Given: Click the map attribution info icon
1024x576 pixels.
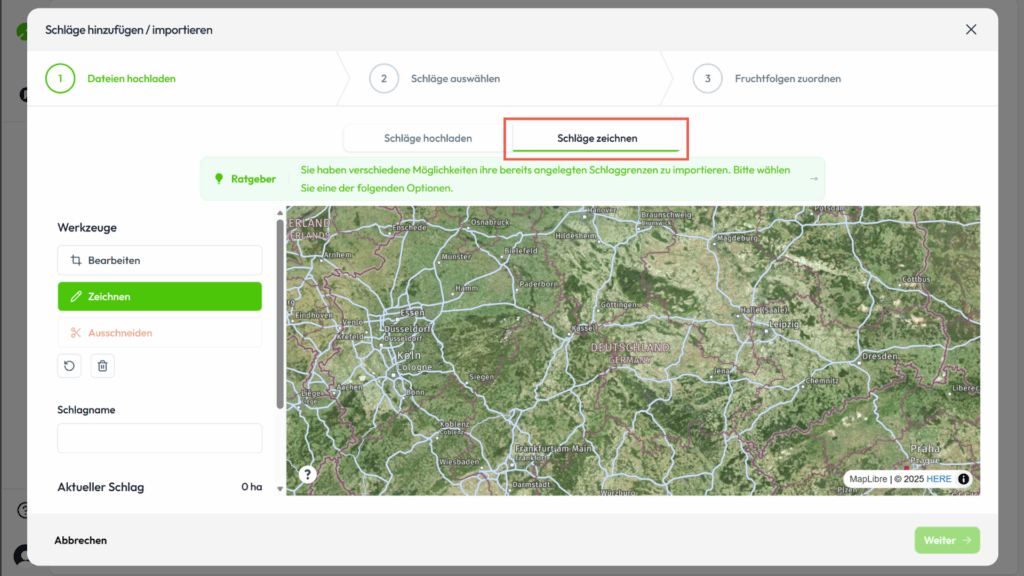Looking at the screenshot, I should point(964,479).
